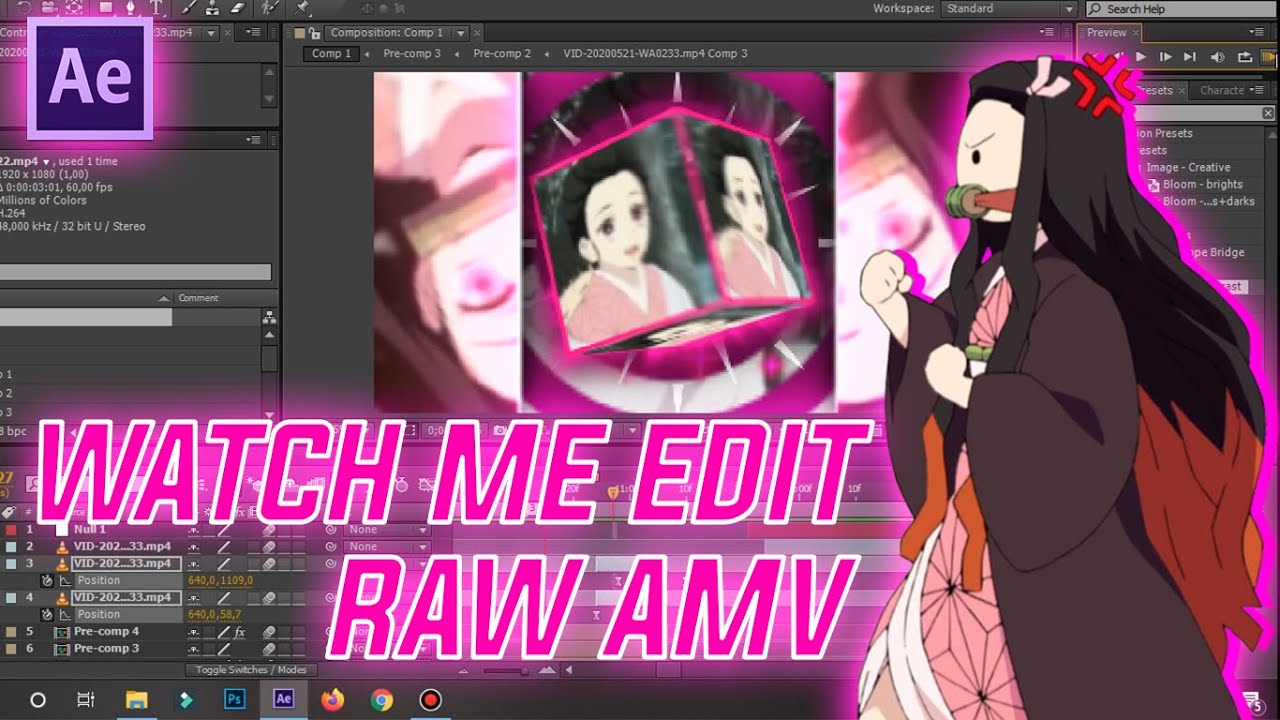Click graph editor icon for layer 3 Position
Image resolution: width=1280 pixels, height=720 pixels.
66,581
